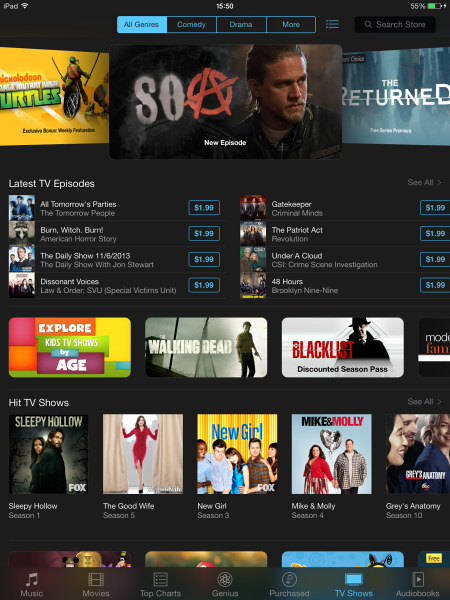Open Sleepy Hollow Season 1 cover
This screenshot has width=450, height=600.
tap(48, 454)
